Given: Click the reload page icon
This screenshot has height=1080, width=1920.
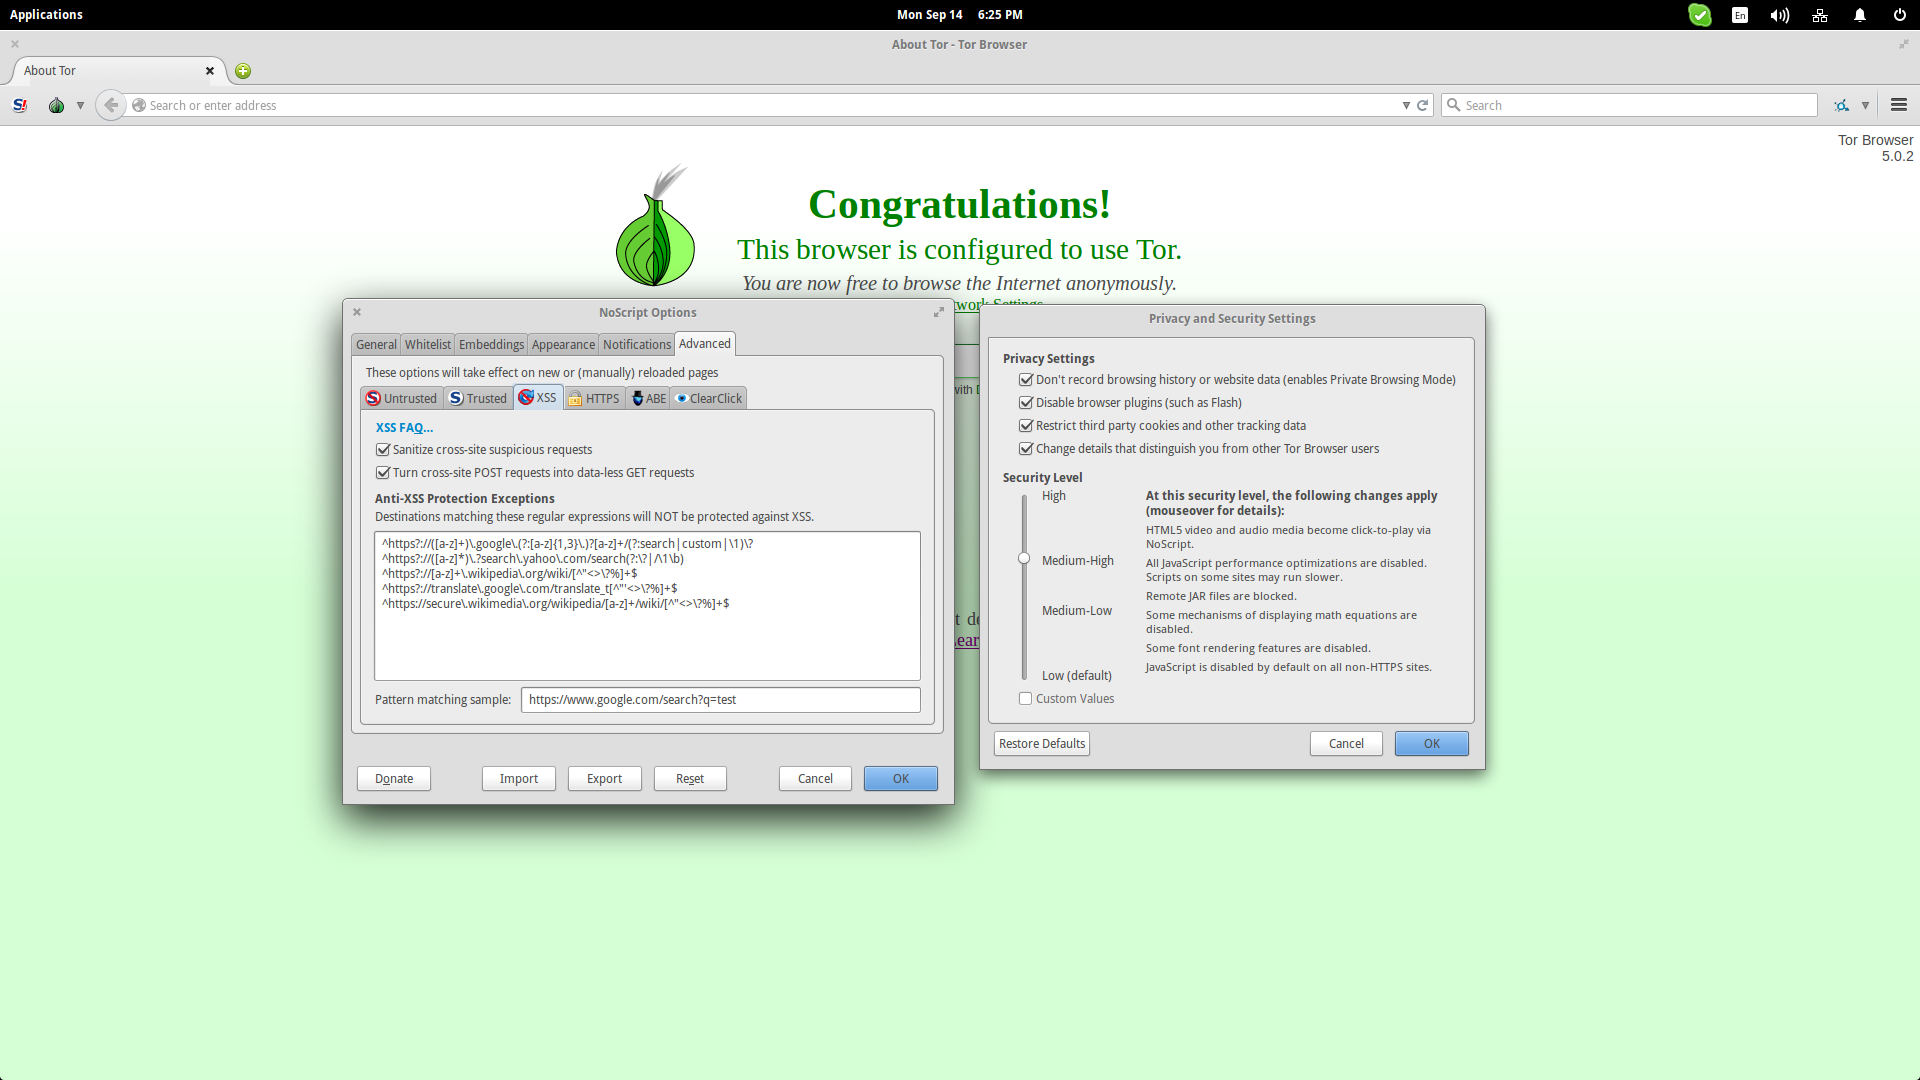Looking at the screenshot, I should click(1422, 105).
